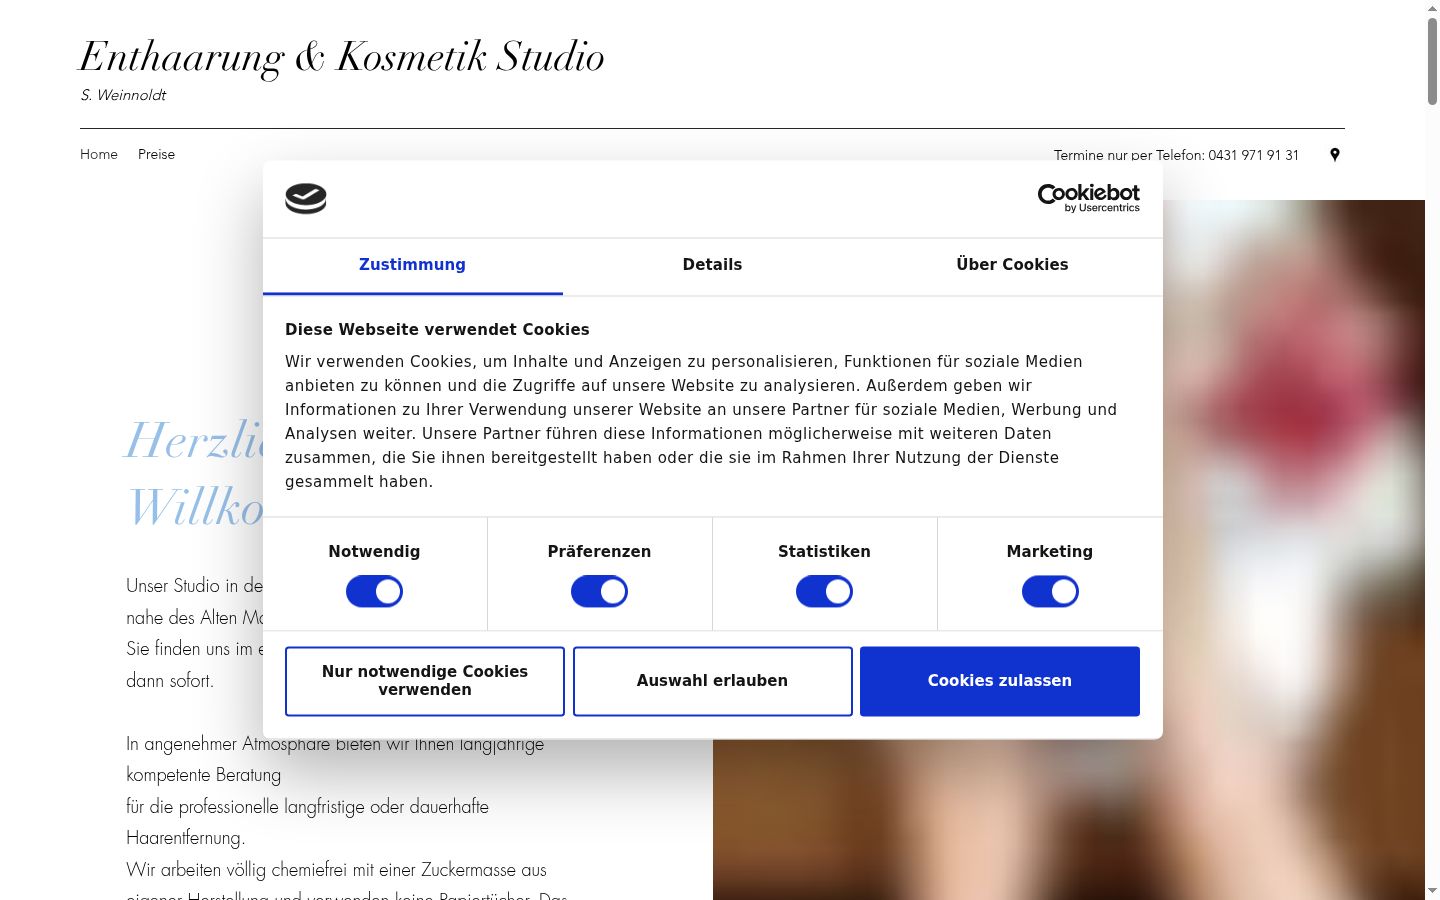This screenshot has width=1440, height=900.
Task: Disable the Marketing cookies switch
Action: pos(1050,592)
